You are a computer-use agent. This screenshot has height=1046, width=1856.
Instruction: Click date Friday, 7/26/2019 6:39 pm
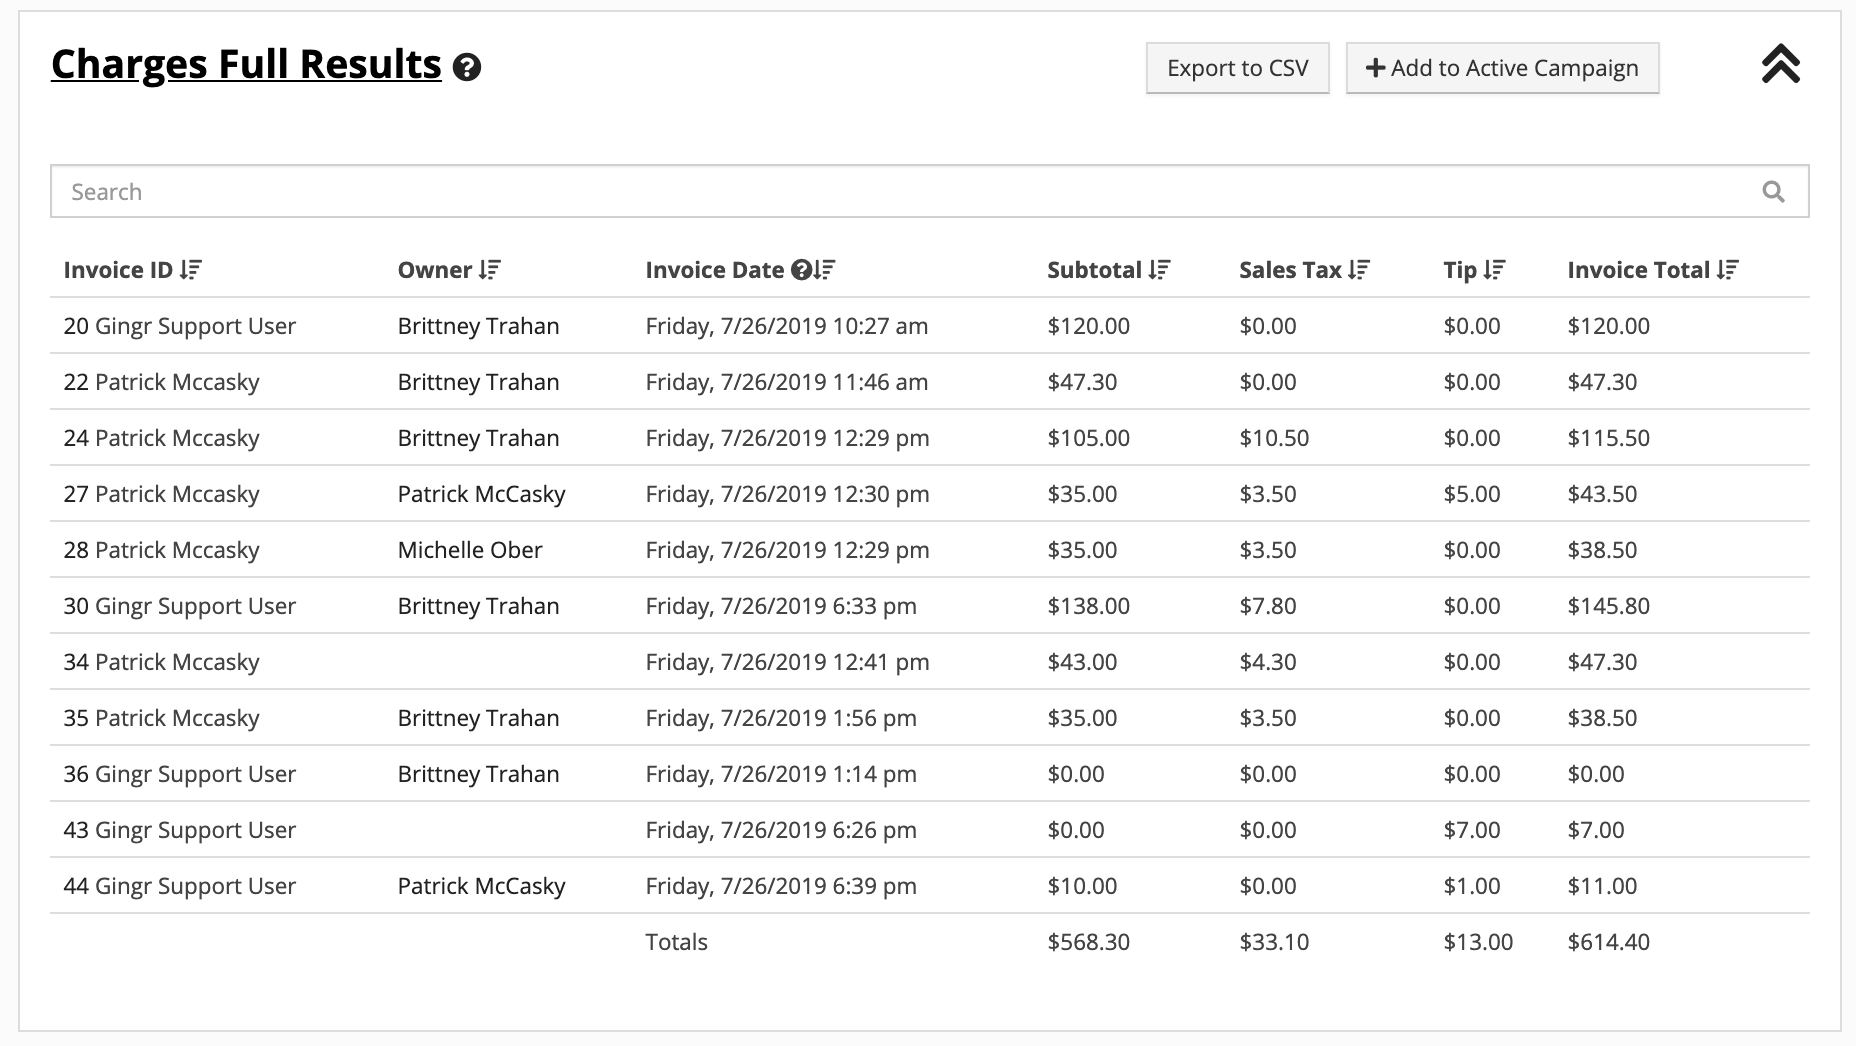tap(781, 886)
